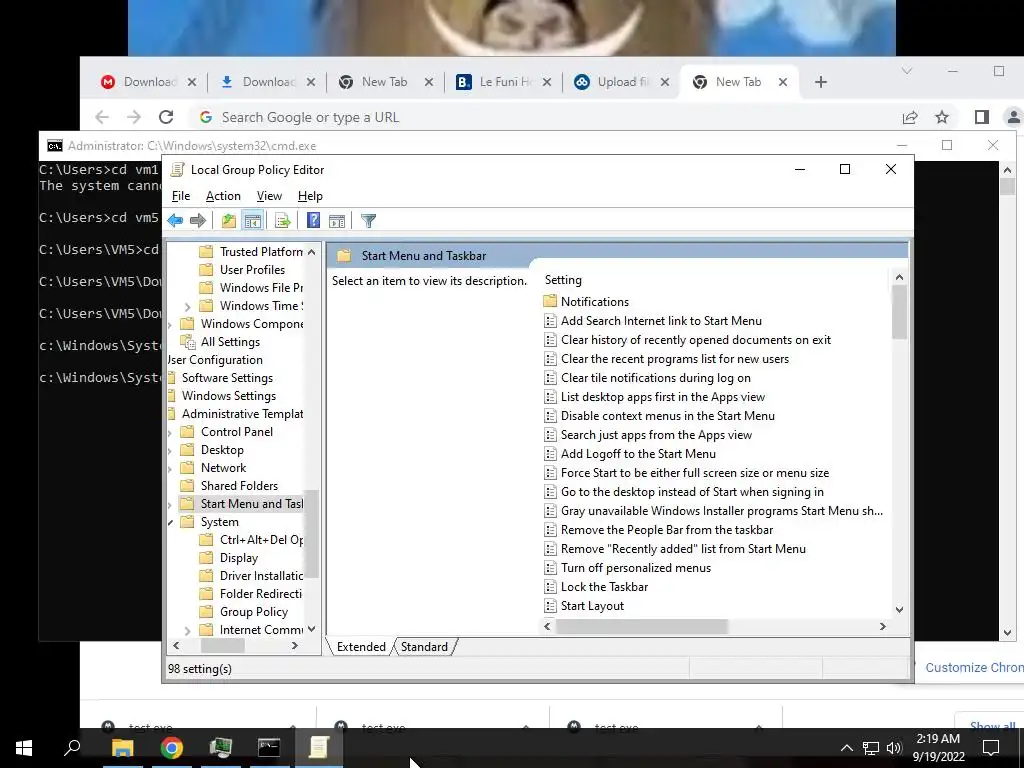
Task: Open the Help menu
Action: tap(310, 196)
